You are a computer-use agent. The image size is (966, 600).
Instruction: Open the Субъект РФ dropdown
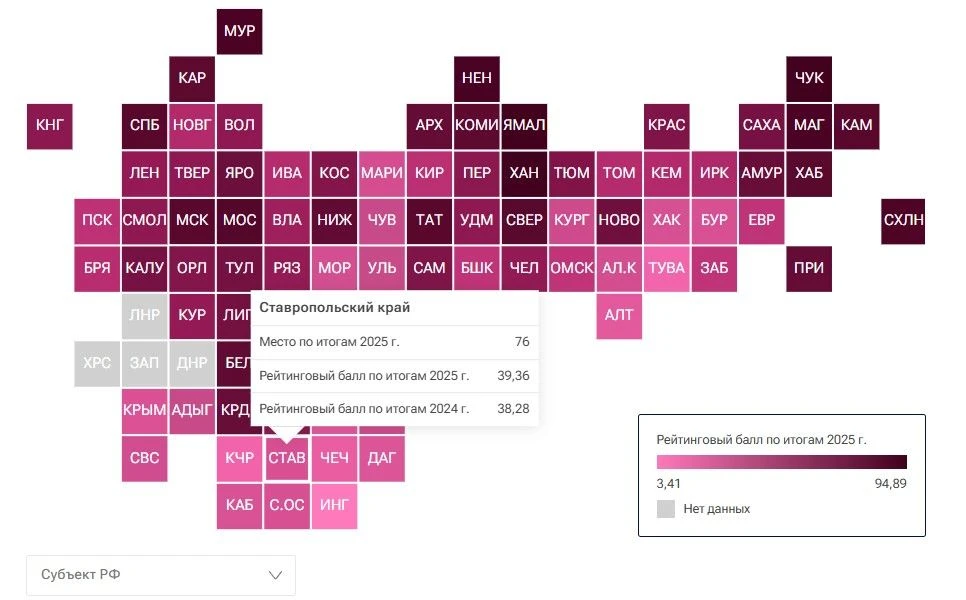(x=161, y=575)
